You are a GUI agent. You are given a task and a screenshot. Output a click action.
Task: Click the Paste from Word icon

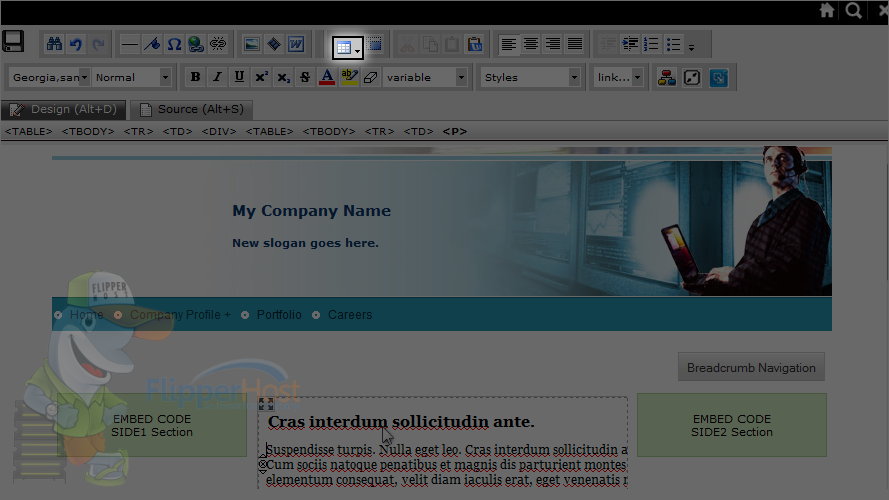click(x=296, y=44)
